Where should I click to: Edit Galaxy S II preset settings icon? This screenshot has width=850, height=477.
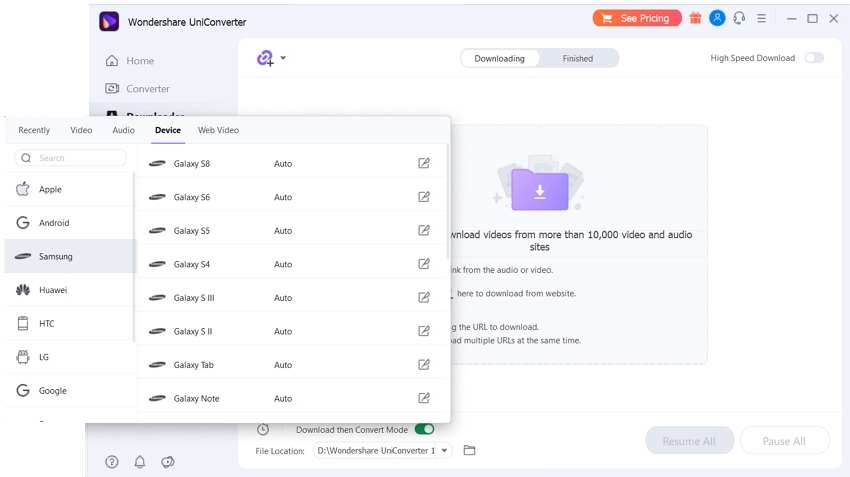click(x=424, y=331)
